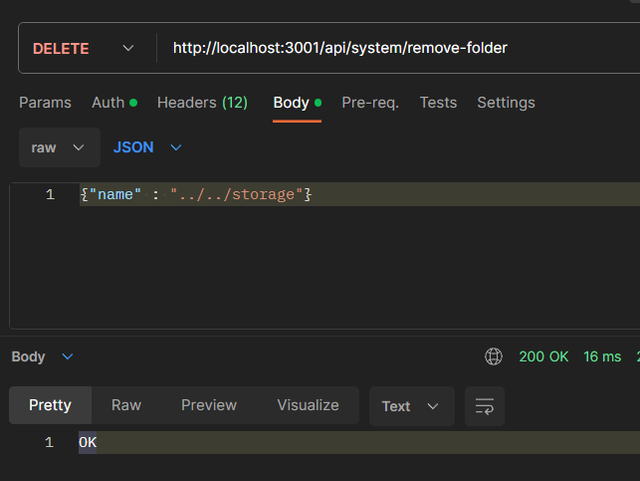Click the network globe icon

pyautogui.click(x=493, y=356)
